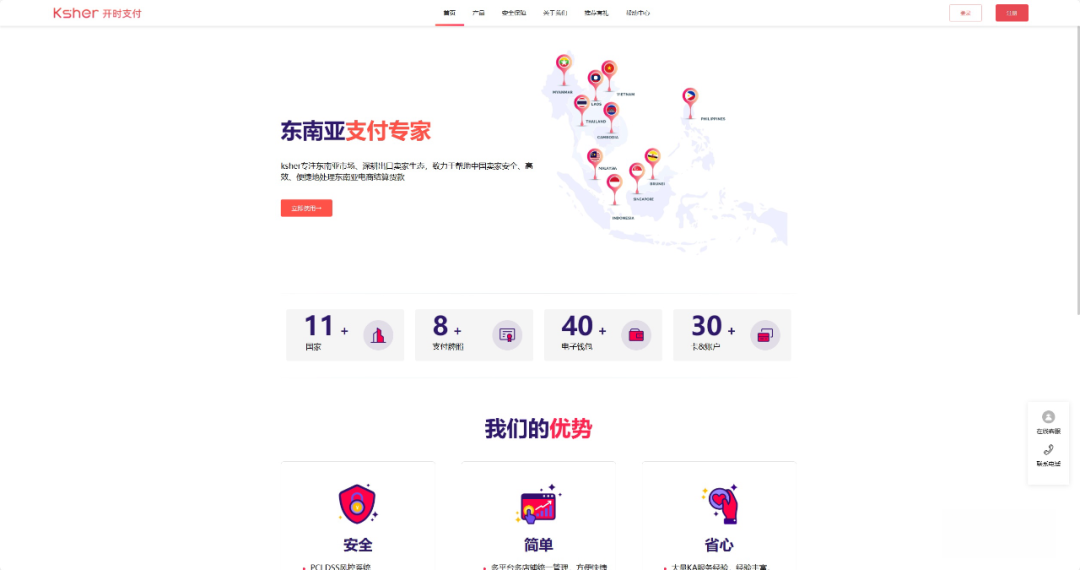
Task: Click the heart hand icon above 省心
Action: click(x=720, y=503)
